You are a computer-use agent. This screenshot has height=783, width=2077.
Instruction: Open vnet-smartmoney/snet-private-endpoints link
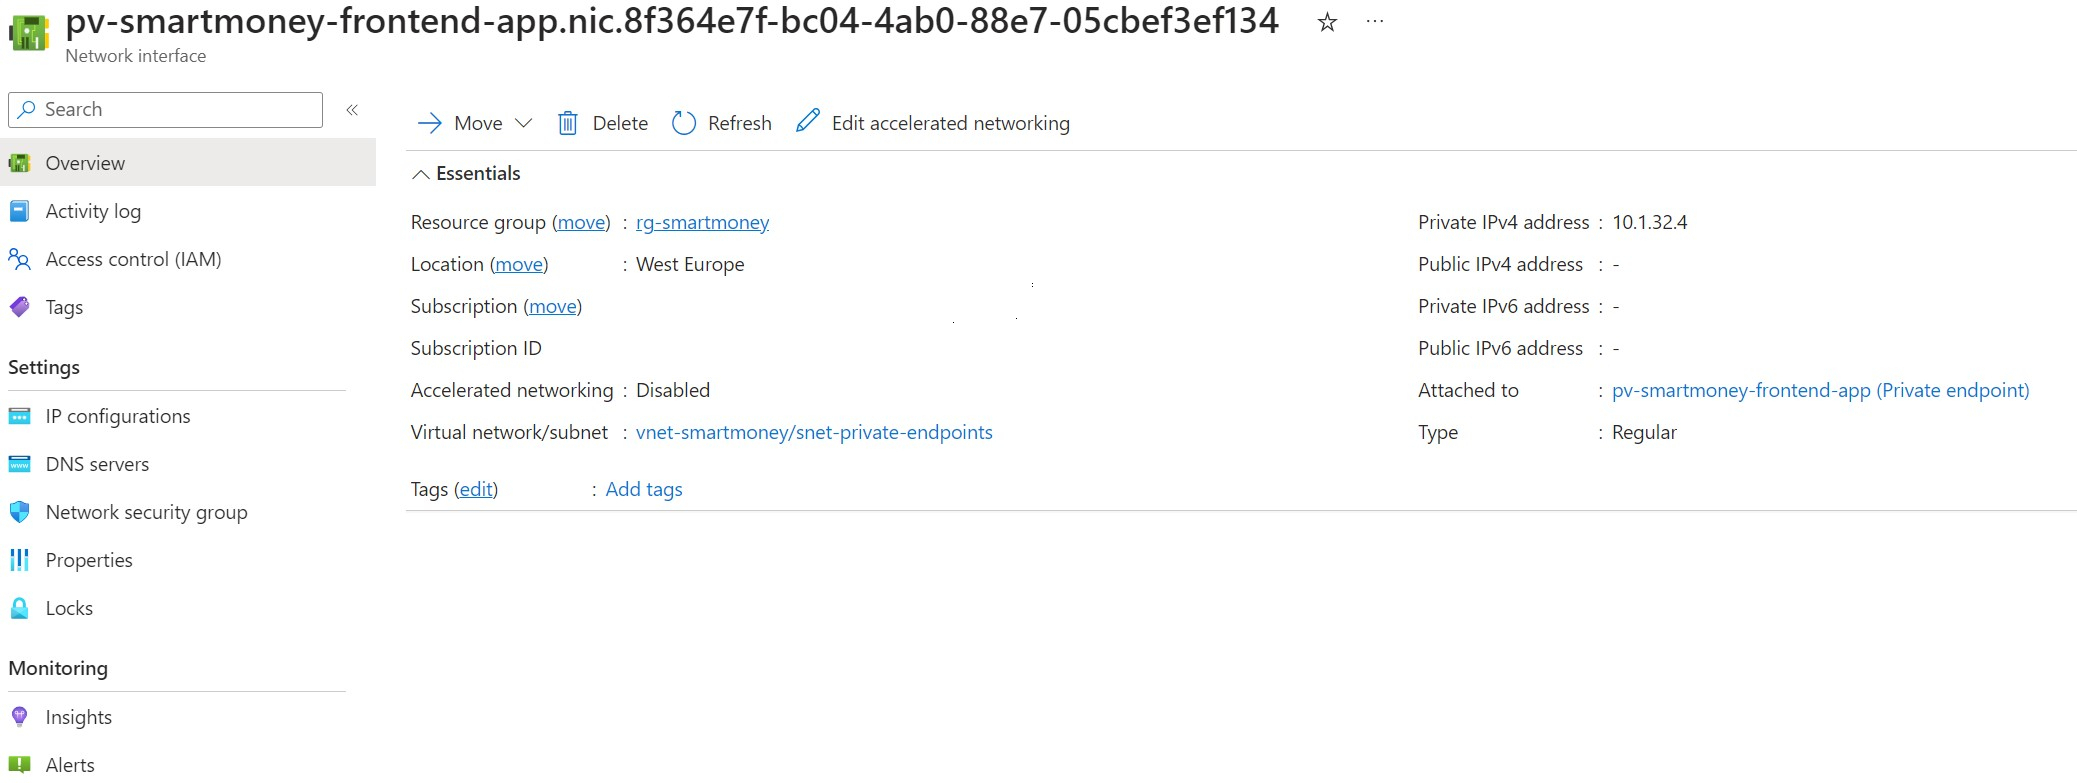tap(814, 432)
